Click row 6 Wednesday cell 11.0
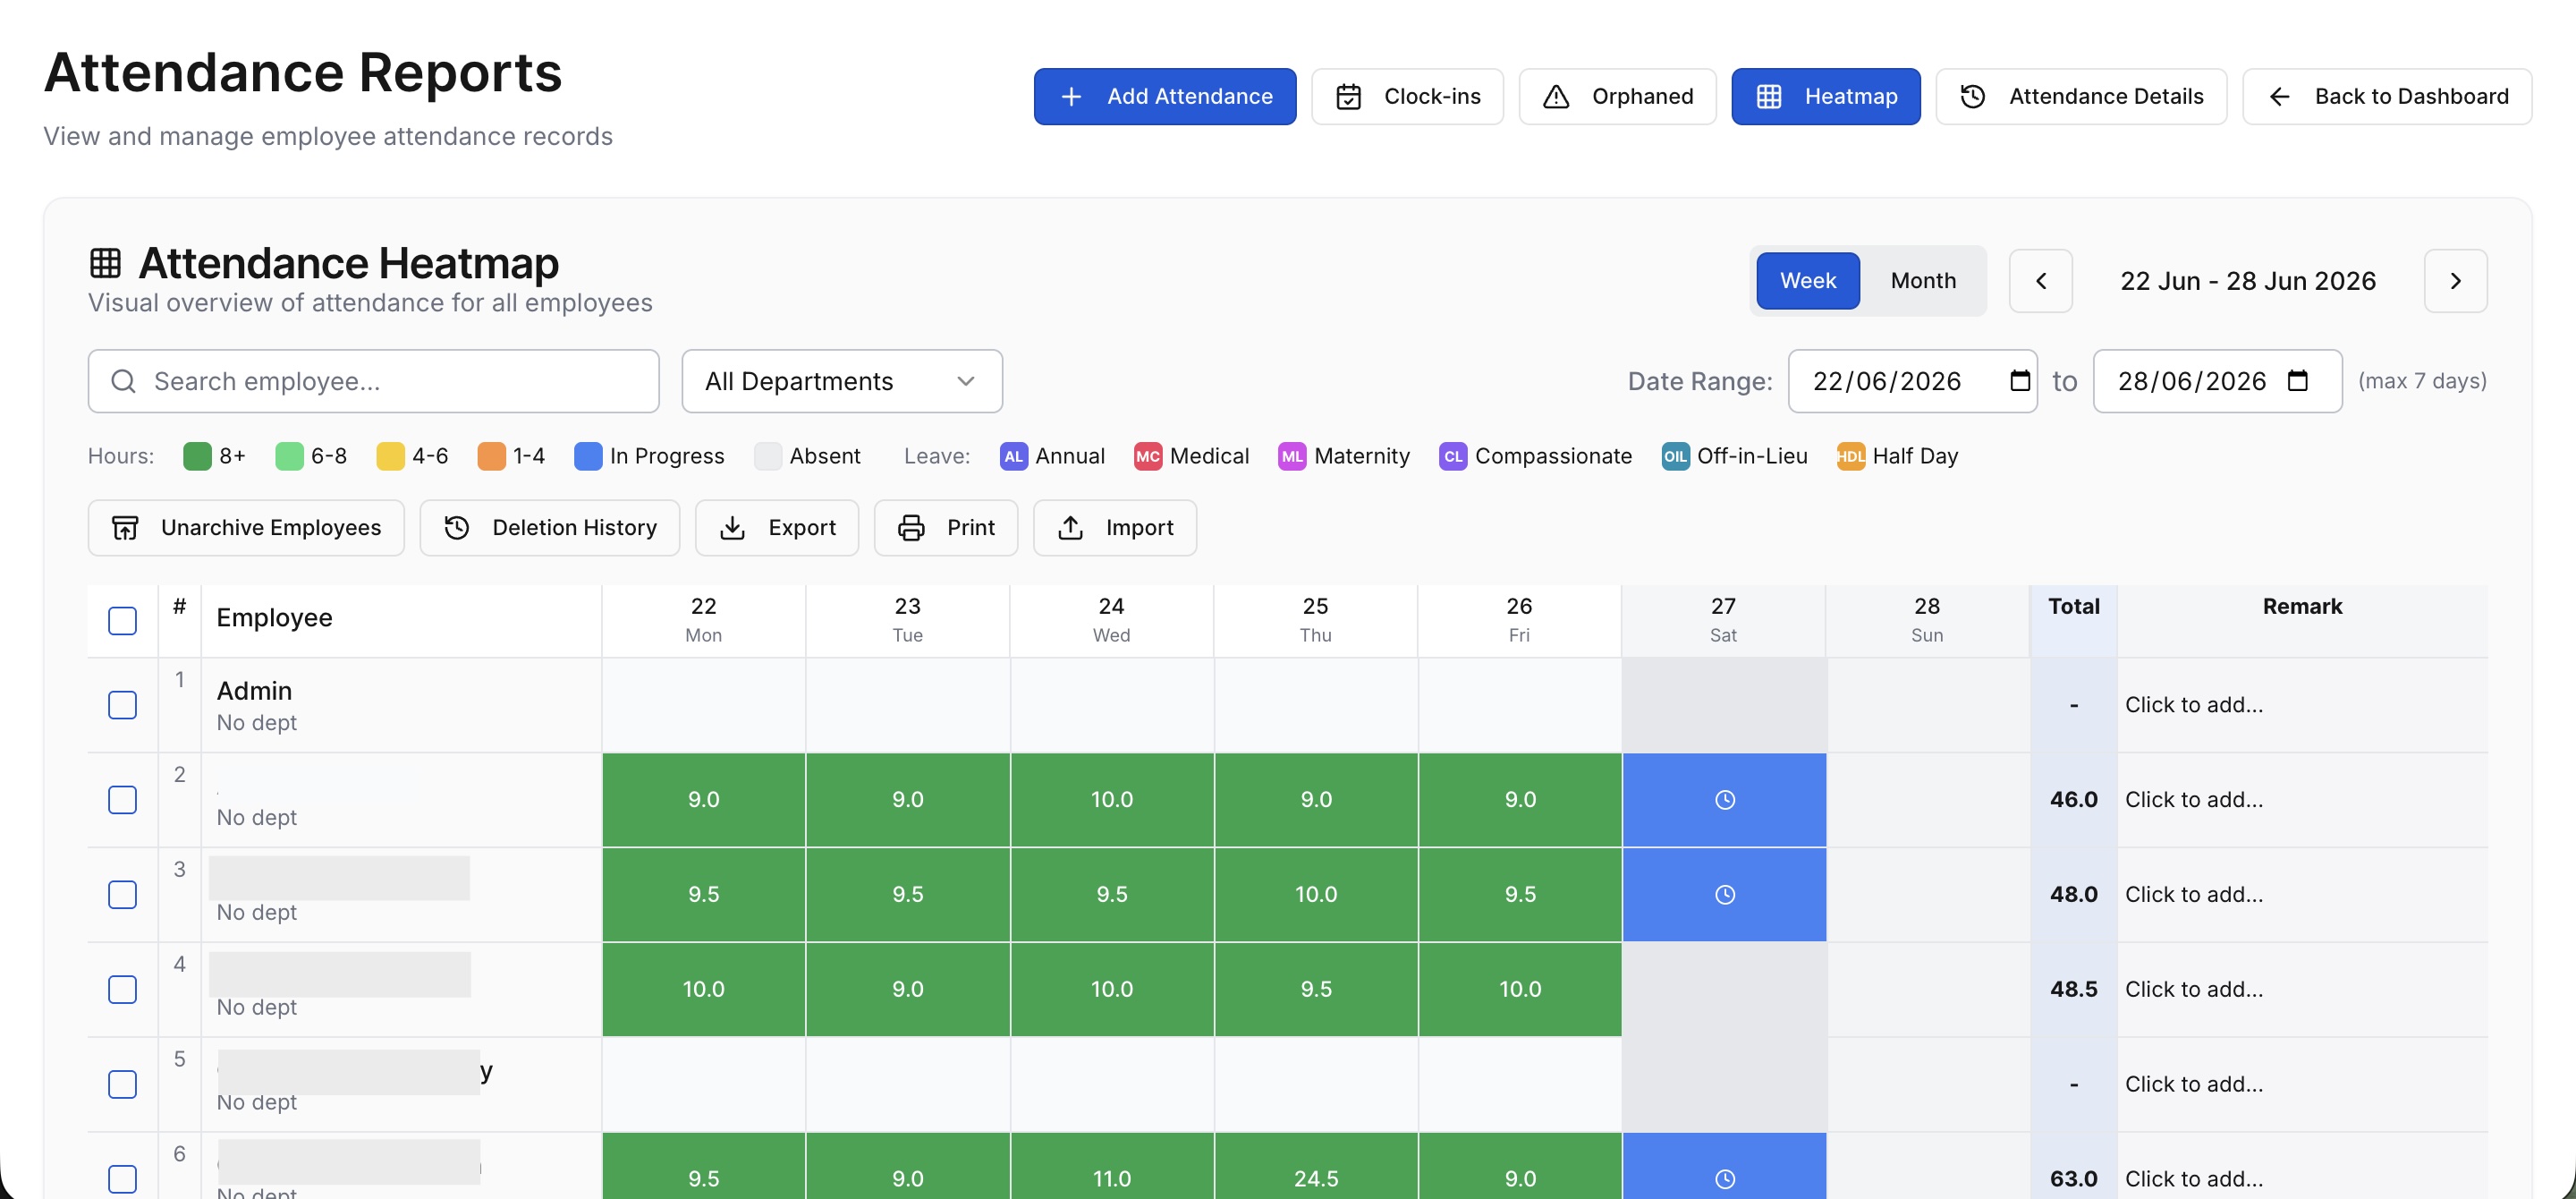The image size is (2576, 1199). [x=1111, y=1168]
